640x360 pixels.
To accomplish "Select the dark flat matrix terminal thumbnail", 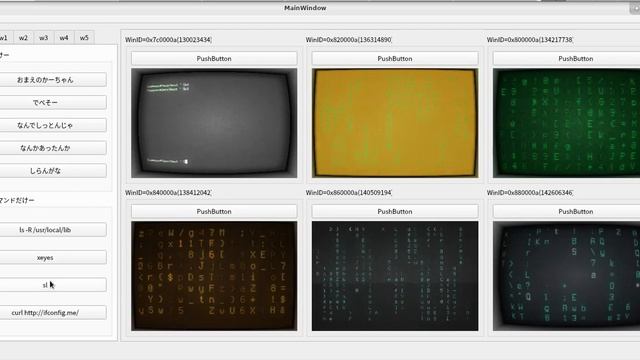I will [395, 276].
